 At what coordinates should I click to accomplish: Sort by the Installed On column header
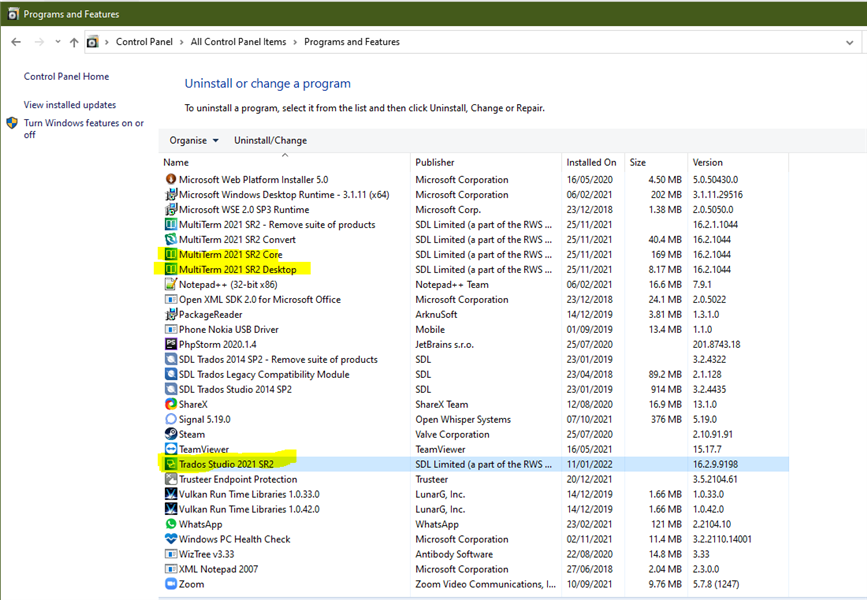pyautogui.click(x=593, y=162)
